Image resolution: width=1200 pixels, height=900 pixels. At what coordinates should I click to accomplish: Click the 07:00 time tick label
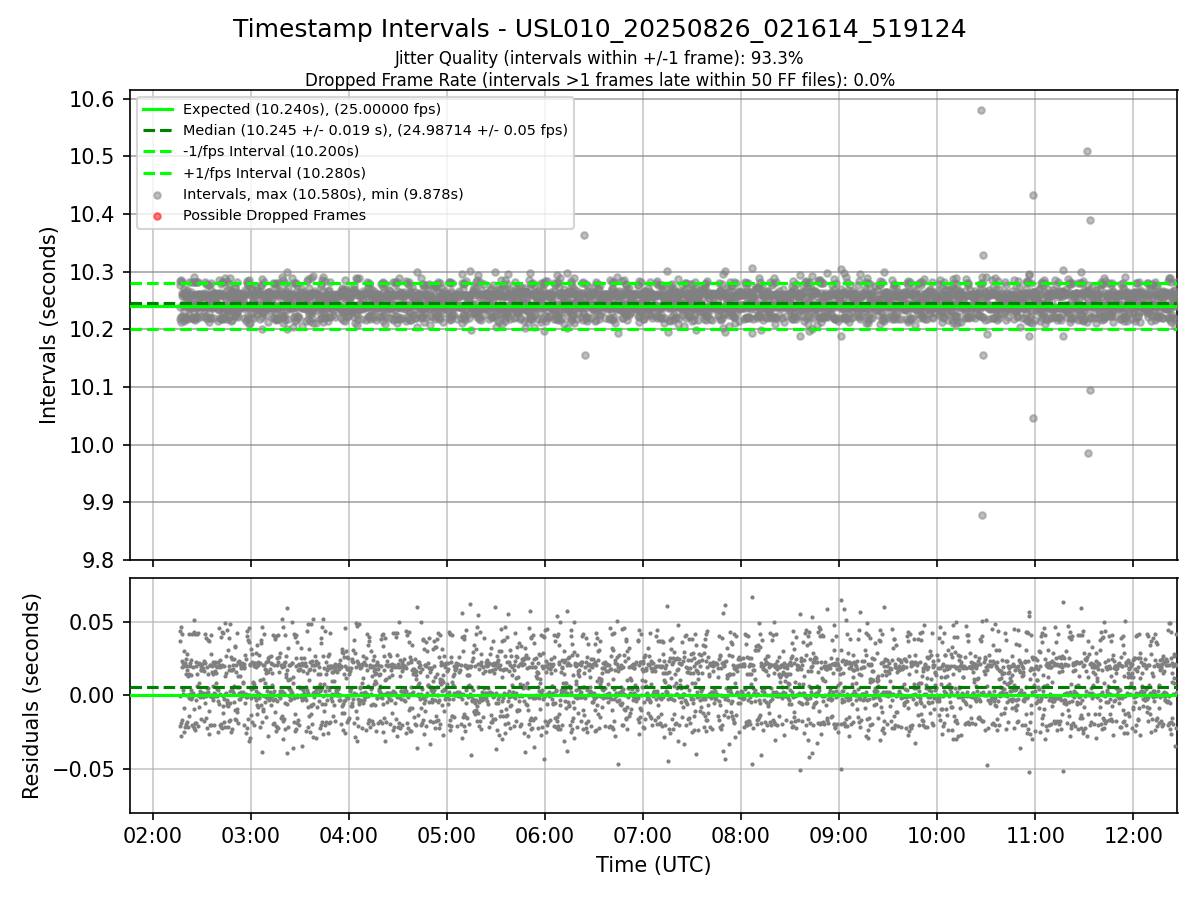[x=643, y=834]
